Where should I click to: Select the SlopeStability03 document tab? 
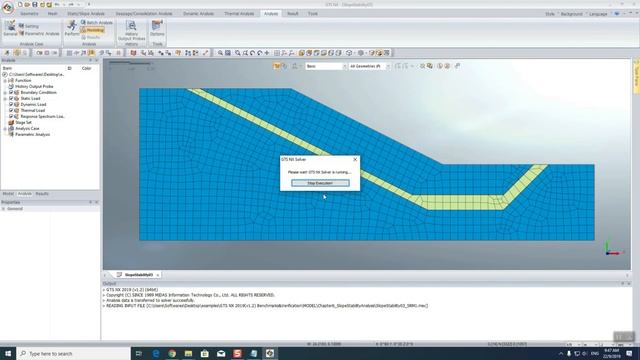click(x=138, y=275)
